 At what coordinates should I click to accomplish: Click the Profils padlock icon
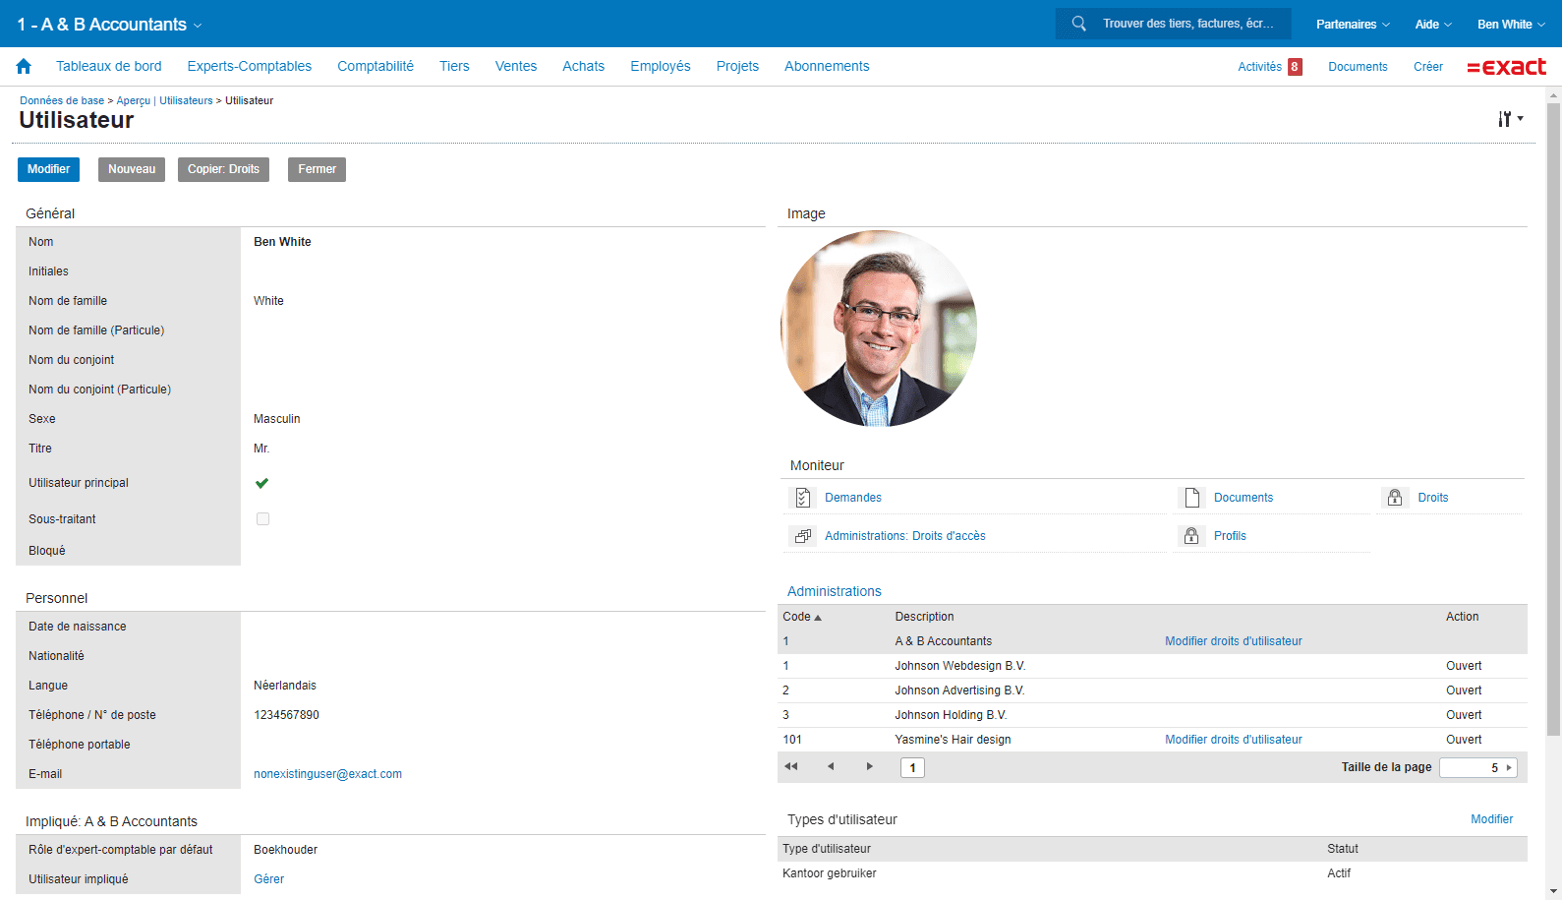coord(1192,536)
